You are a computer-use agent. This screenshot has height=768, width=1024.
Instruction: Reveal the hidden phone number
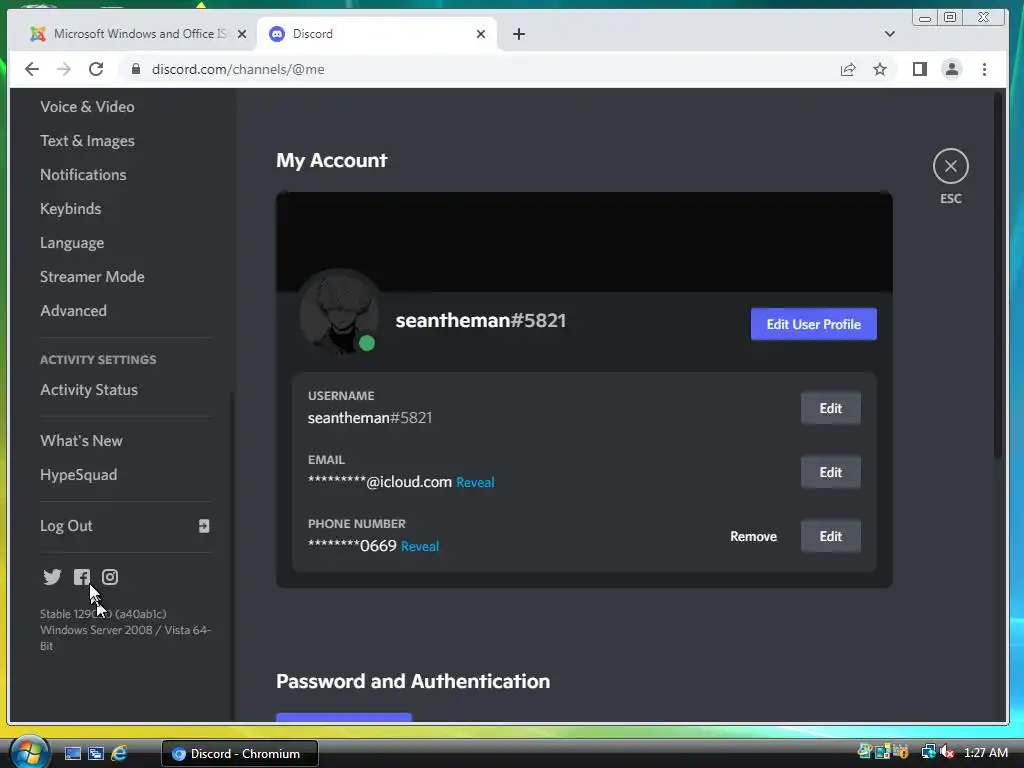click(x=419, y=546)
